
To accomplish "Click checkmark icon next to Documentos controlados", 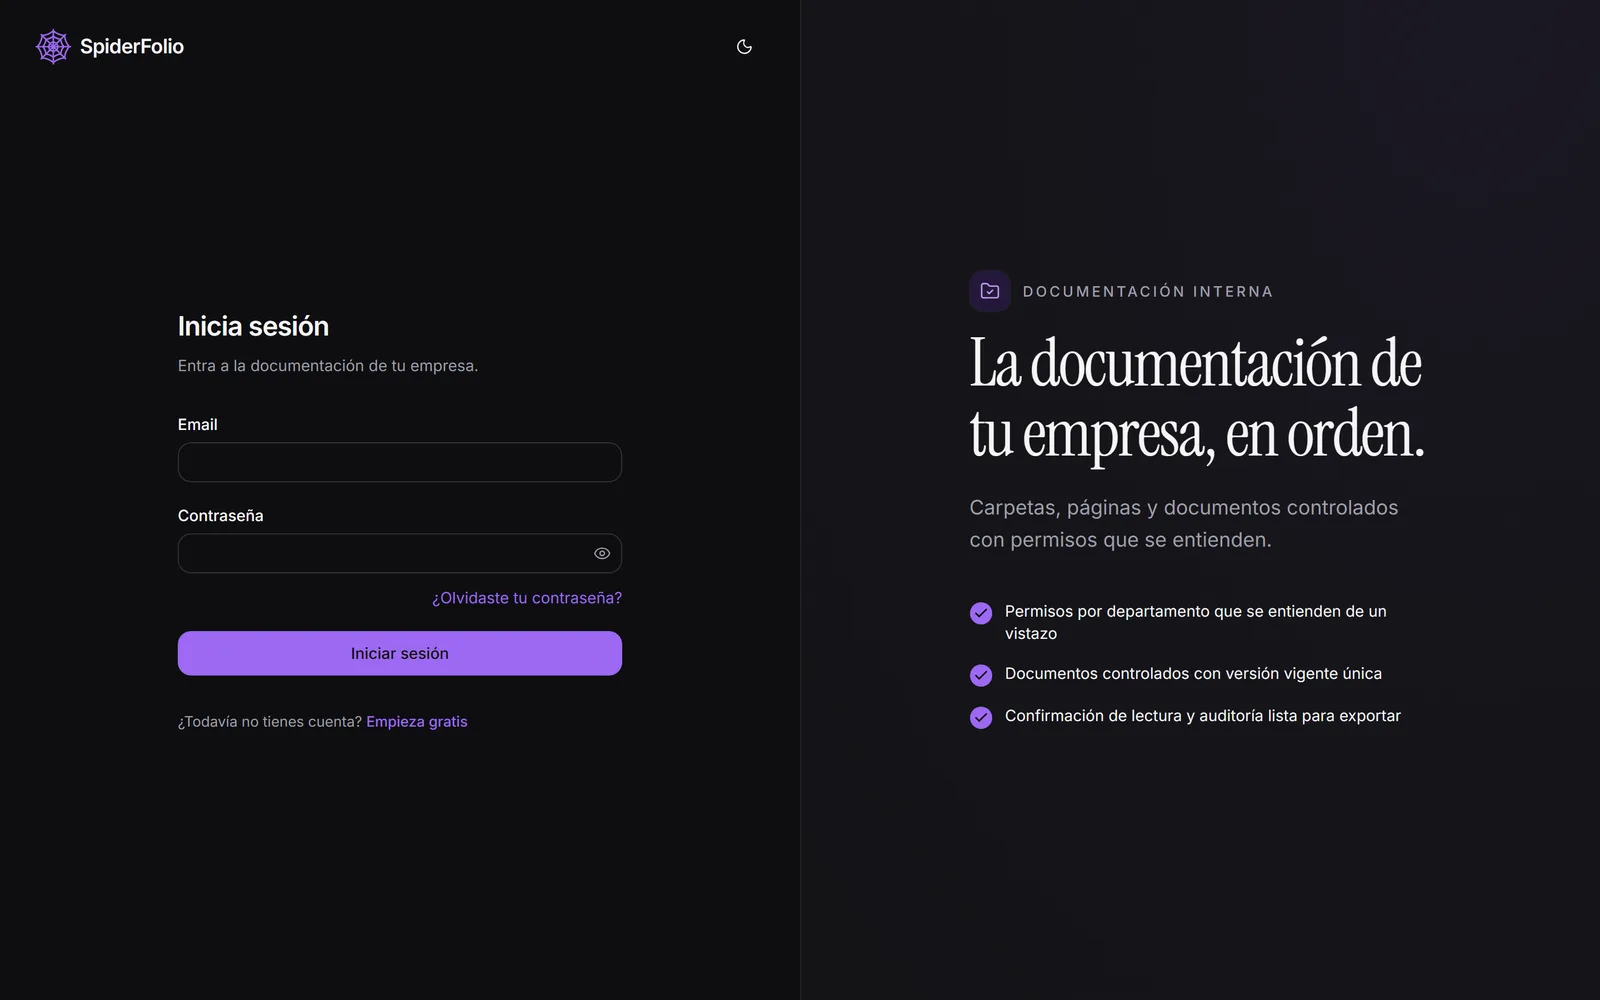I will 981,675.
